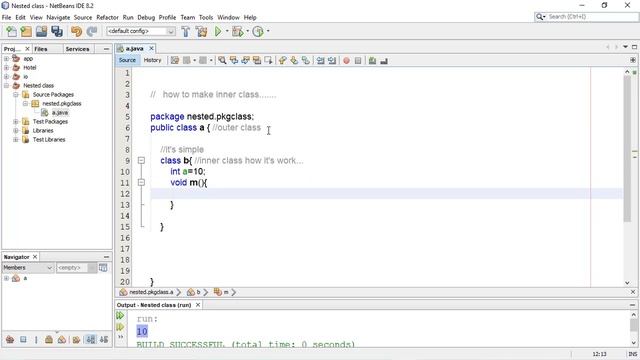The width and height of the screenshot is (640, 360).
Task: Collapse the void m() code fold
Action: [x=141, y=182]
